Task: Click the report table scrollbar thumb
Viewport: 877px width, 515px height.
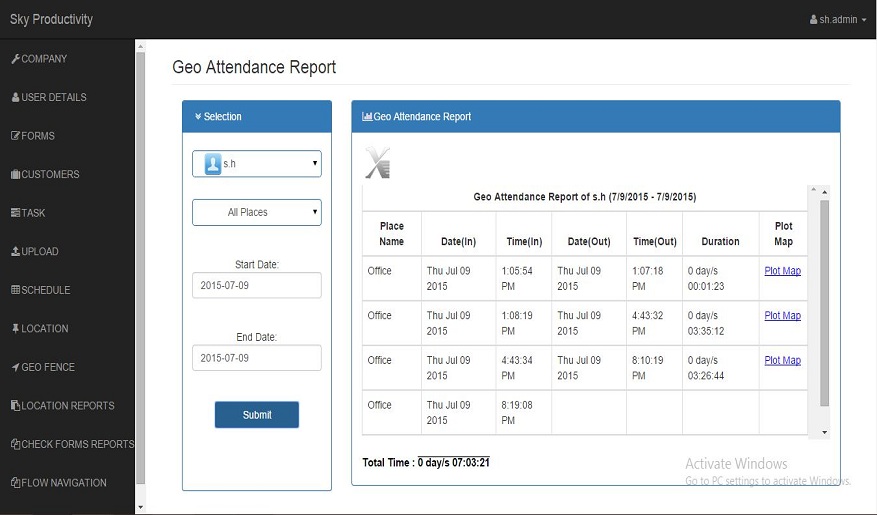Action: pos(824,303)
